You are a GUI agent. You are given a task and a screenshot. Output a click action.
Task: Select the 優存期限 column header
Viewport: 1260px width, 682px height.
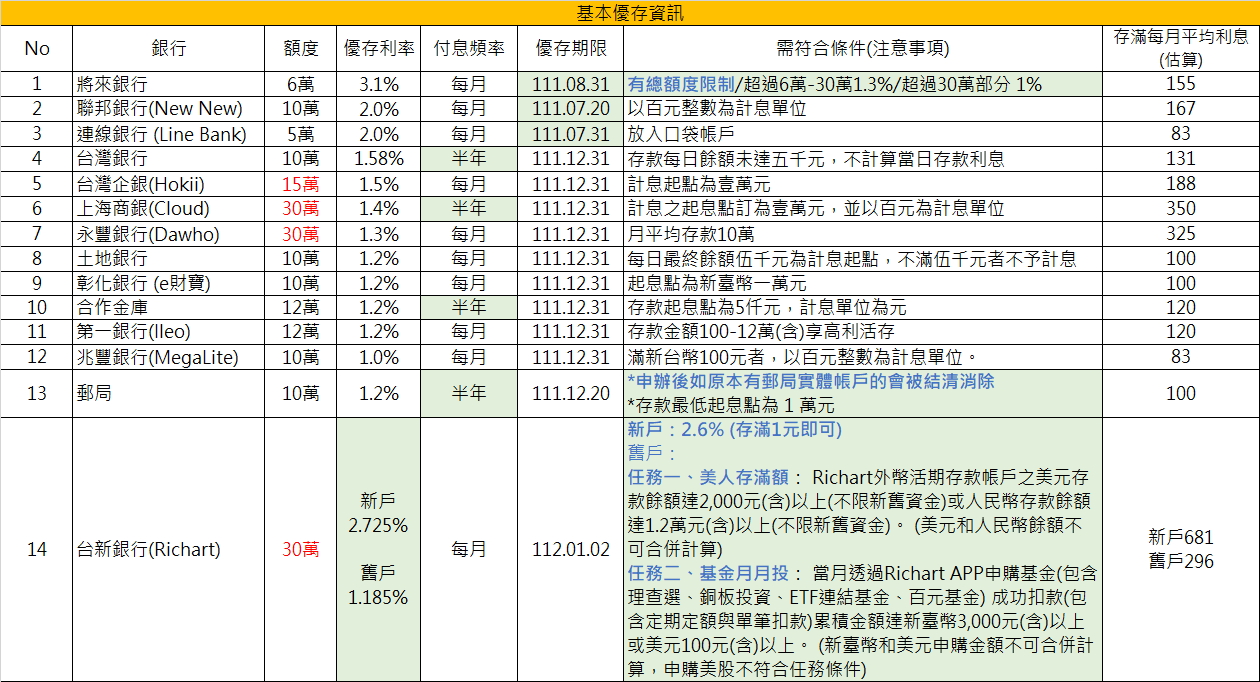[570, 48]
